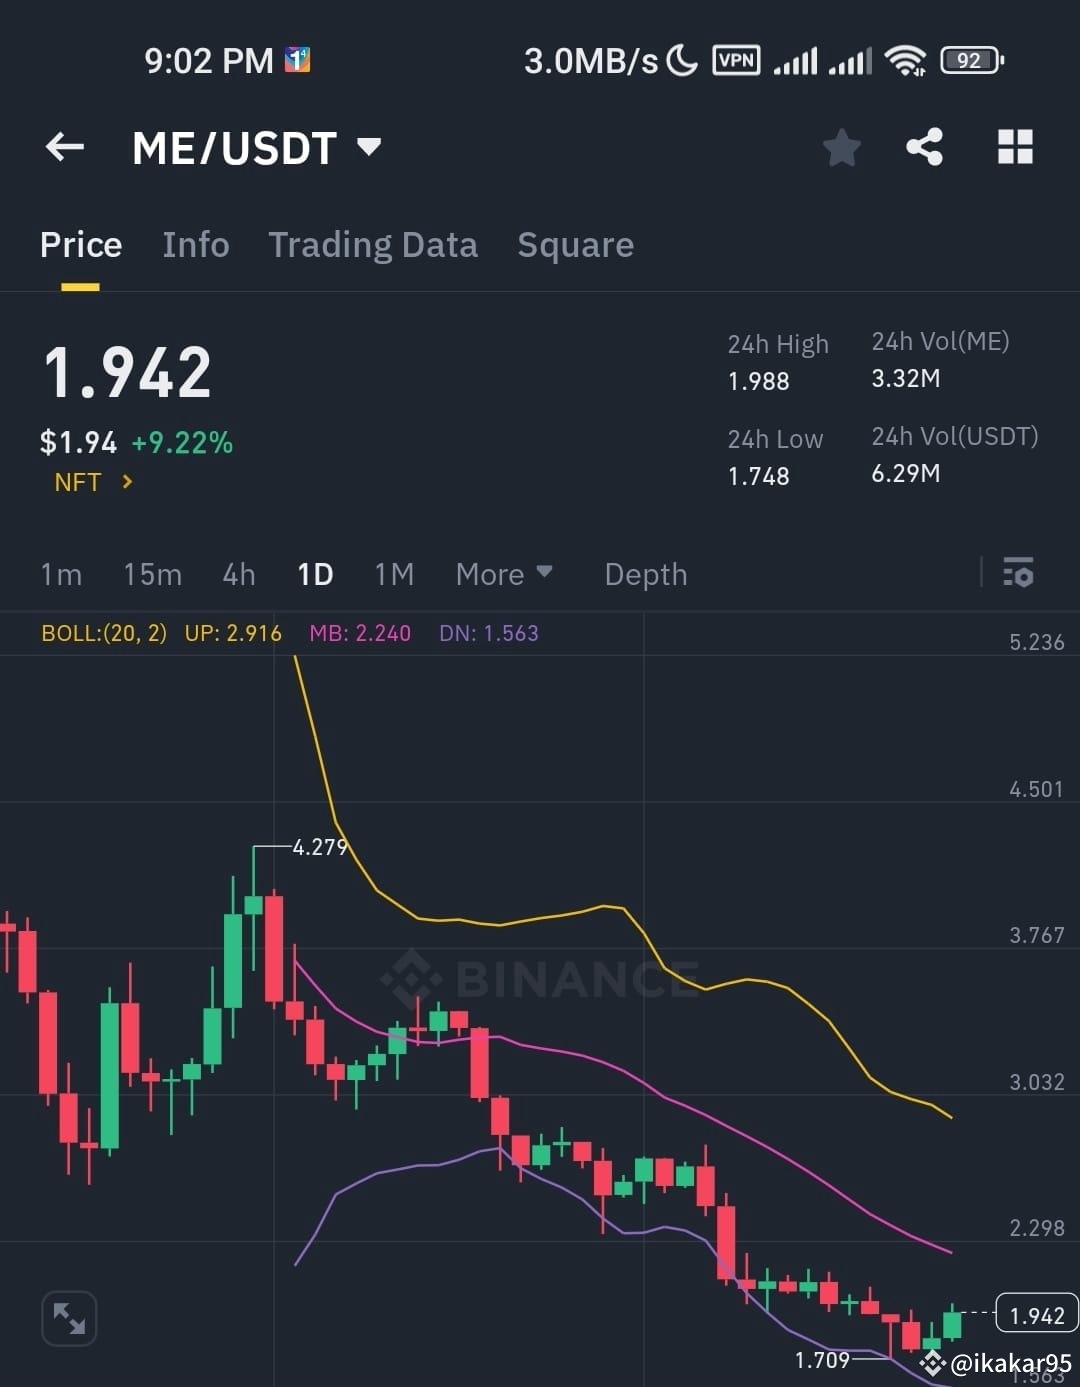This screenshot has height=1387, width=1080.
Task: Enable the 15m candlestick interval
Action: tap(152, 574)
